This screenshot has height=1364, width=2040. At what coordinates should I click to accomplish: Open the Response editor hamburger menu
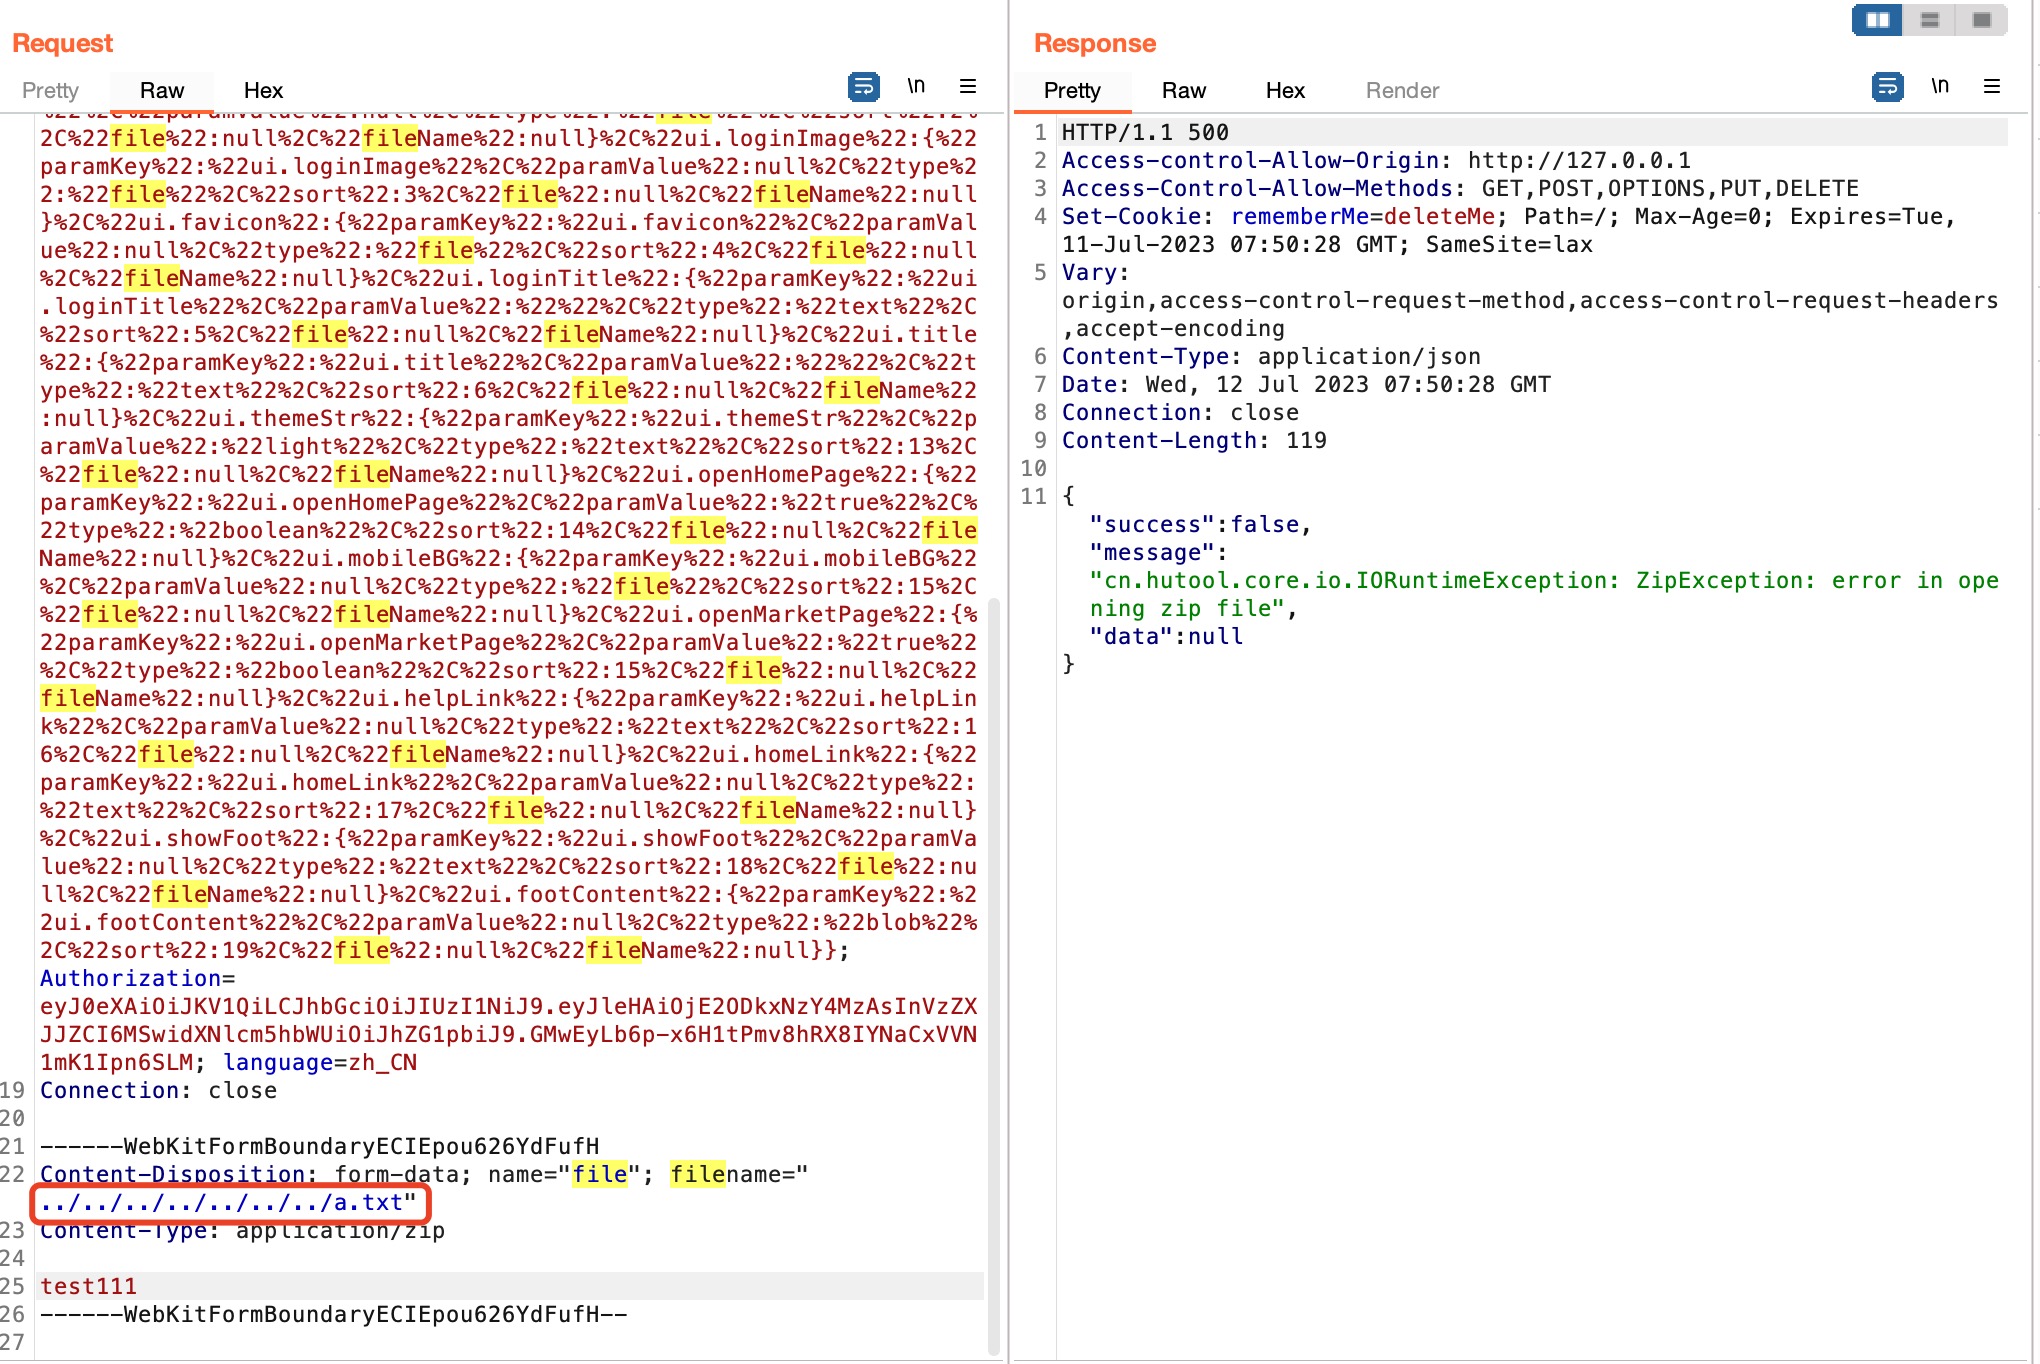pyautogui.click(x=1992, y=88)
